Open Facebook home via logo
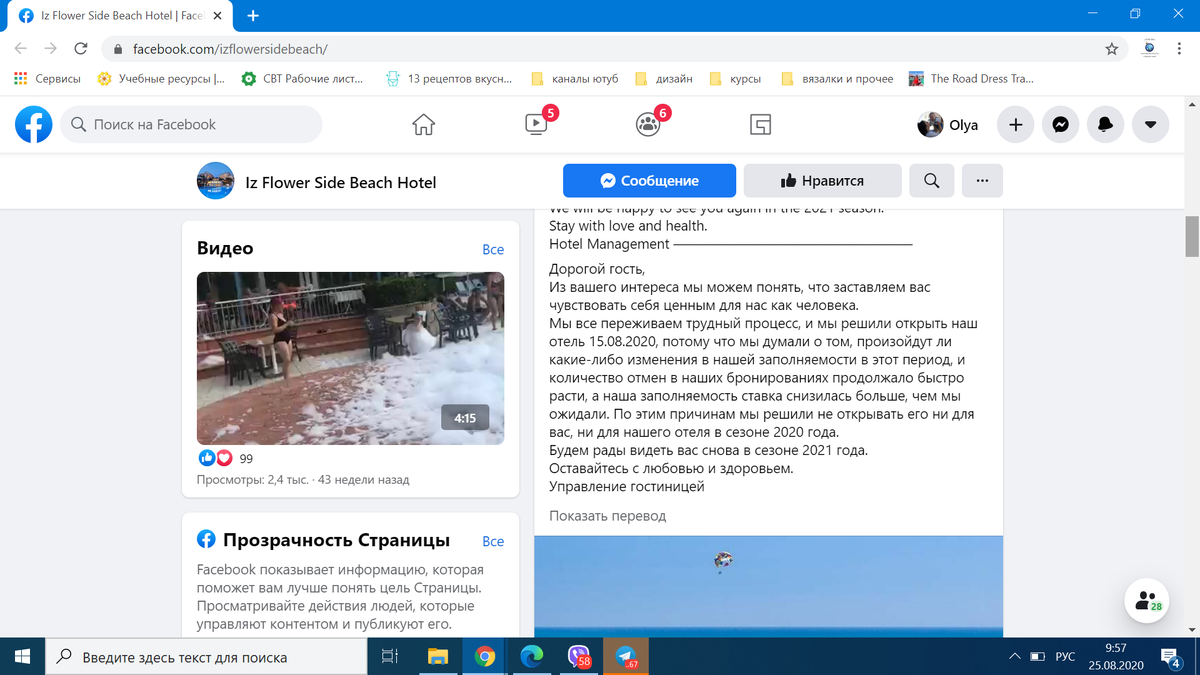 pos(34,125)
